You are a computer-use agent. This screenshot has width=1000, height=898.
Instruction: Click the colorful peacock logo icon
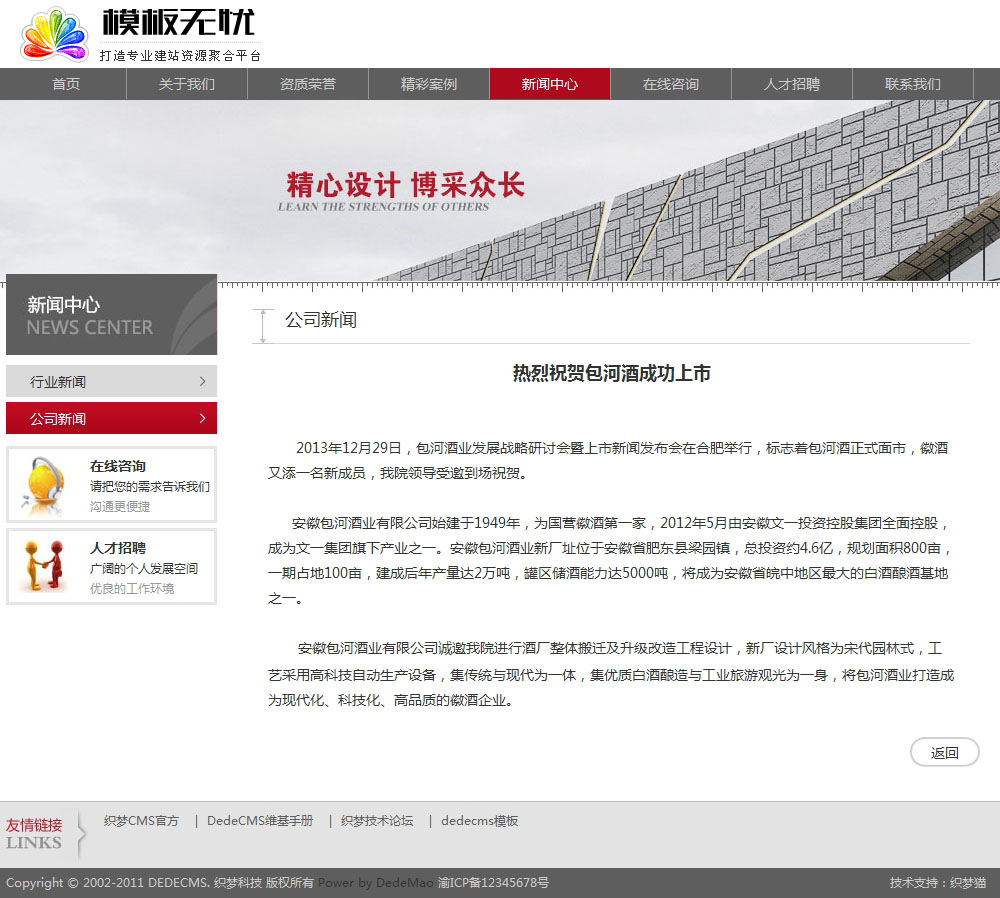(x=54, y=36)
